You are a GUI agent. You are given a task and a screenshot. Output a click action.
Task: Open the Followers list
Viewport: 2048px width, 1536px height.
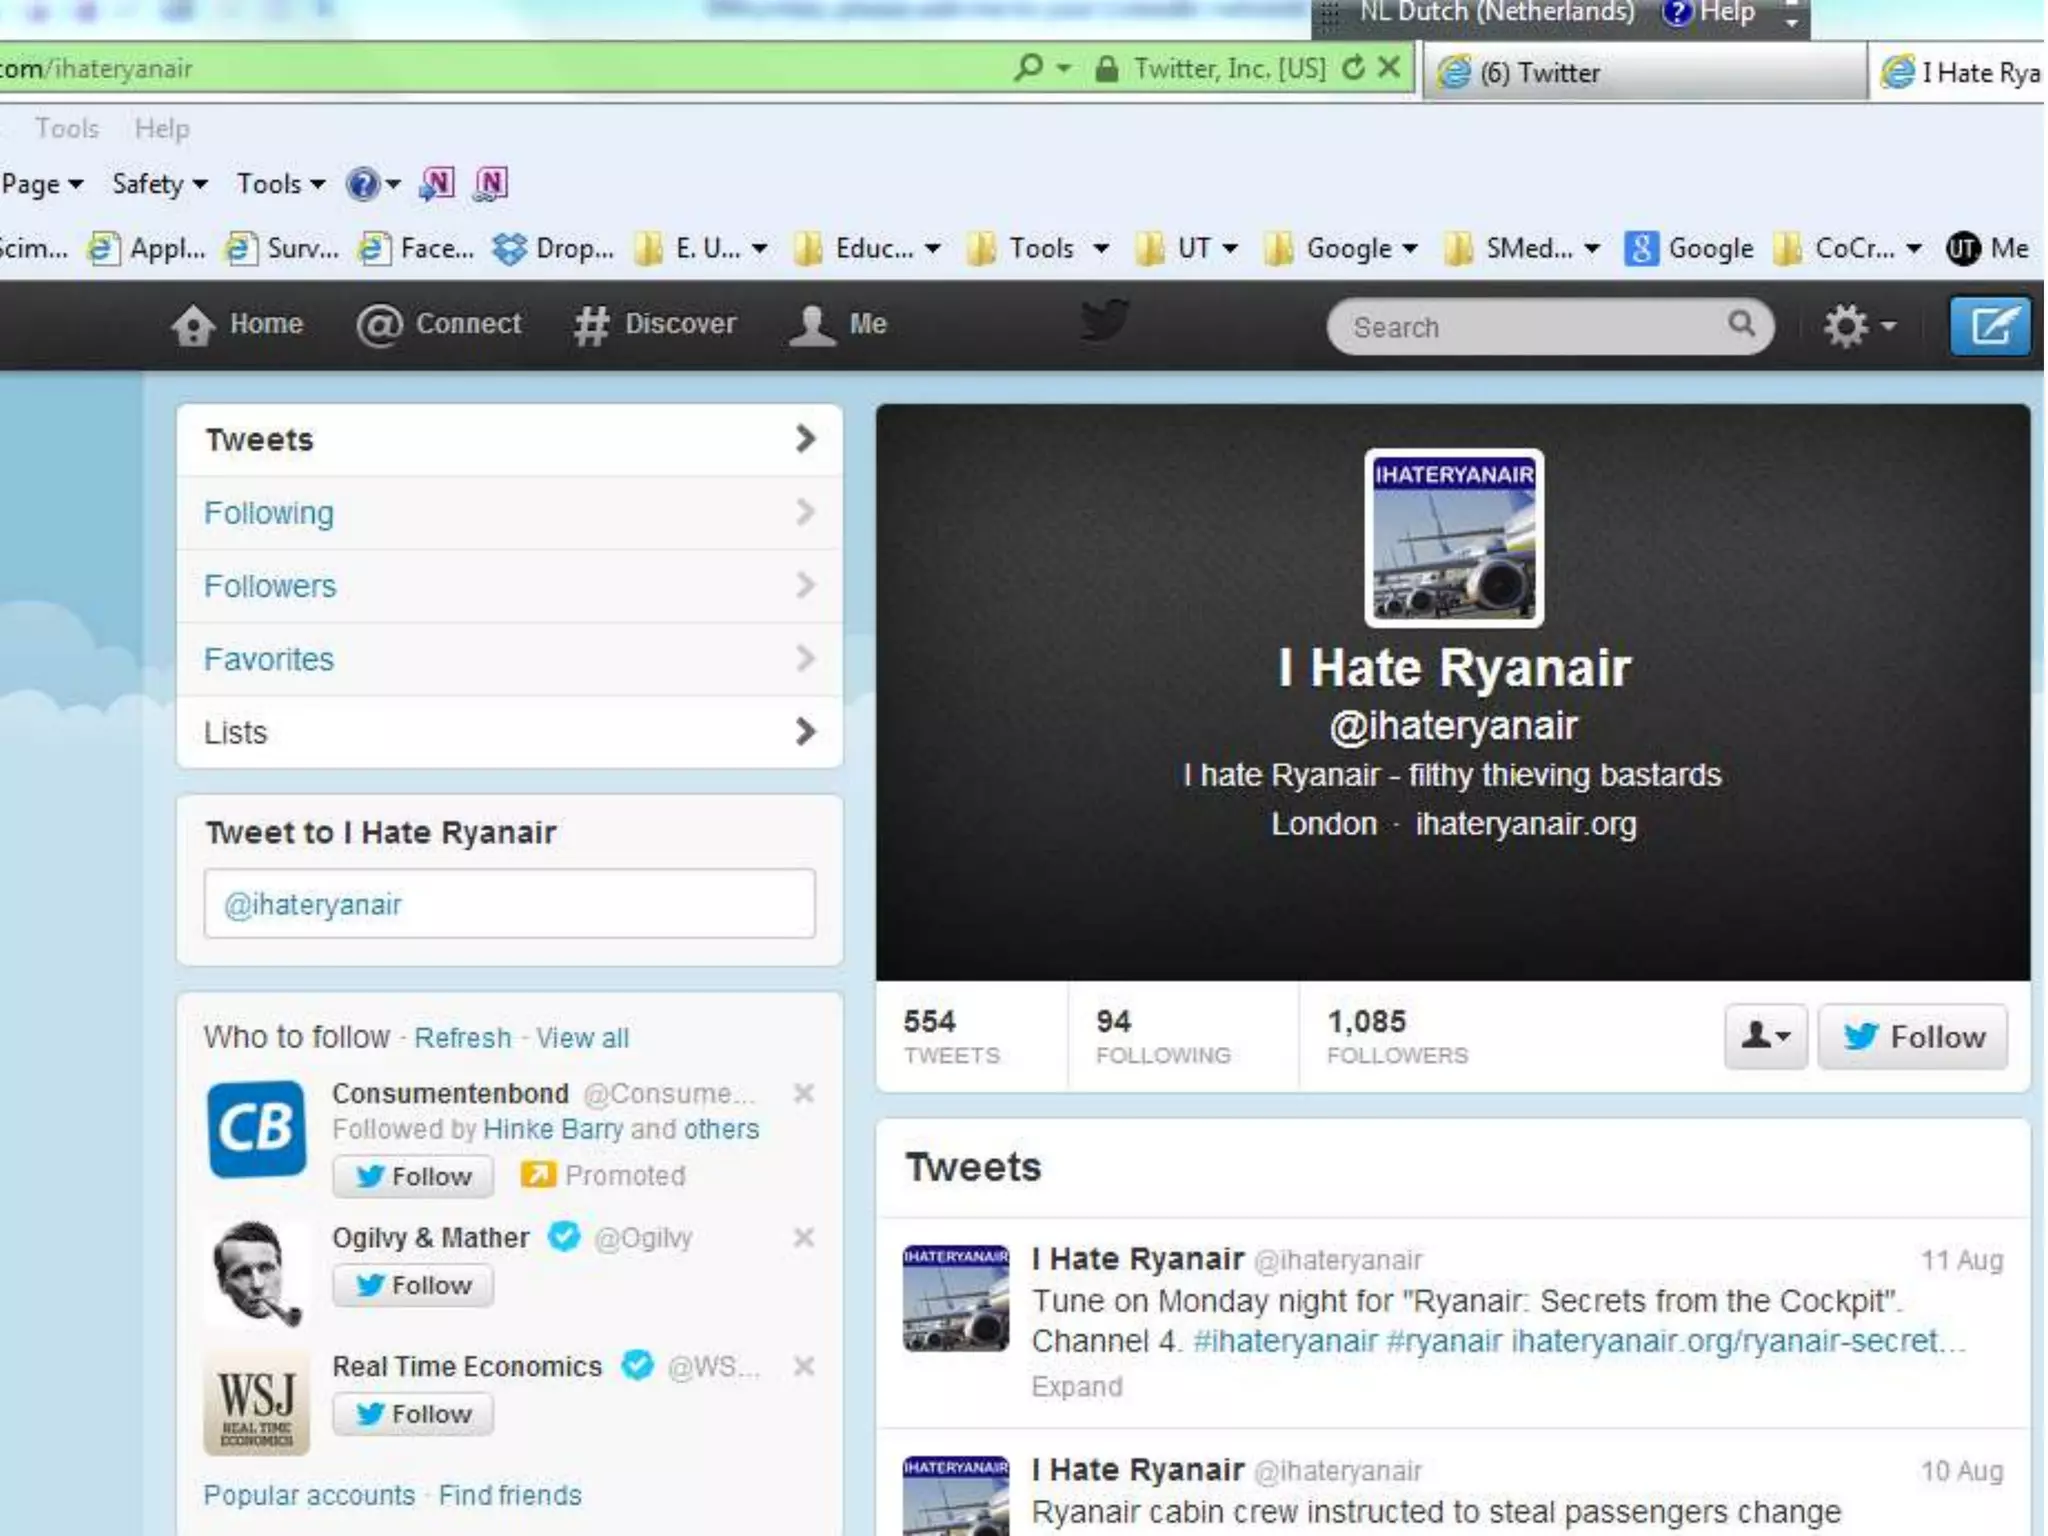tap(270, 586)
